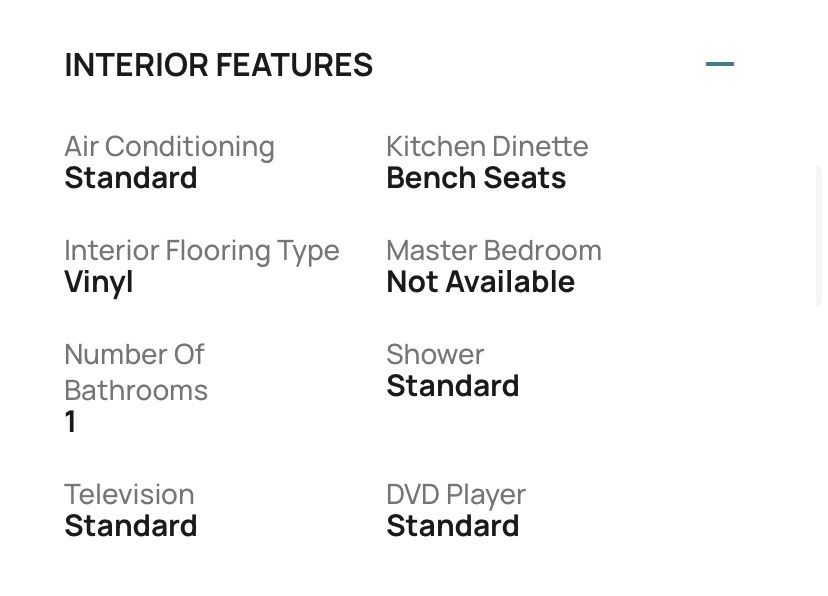
Task: Click the word FEATURES in the heading
Action: (294, 65)
